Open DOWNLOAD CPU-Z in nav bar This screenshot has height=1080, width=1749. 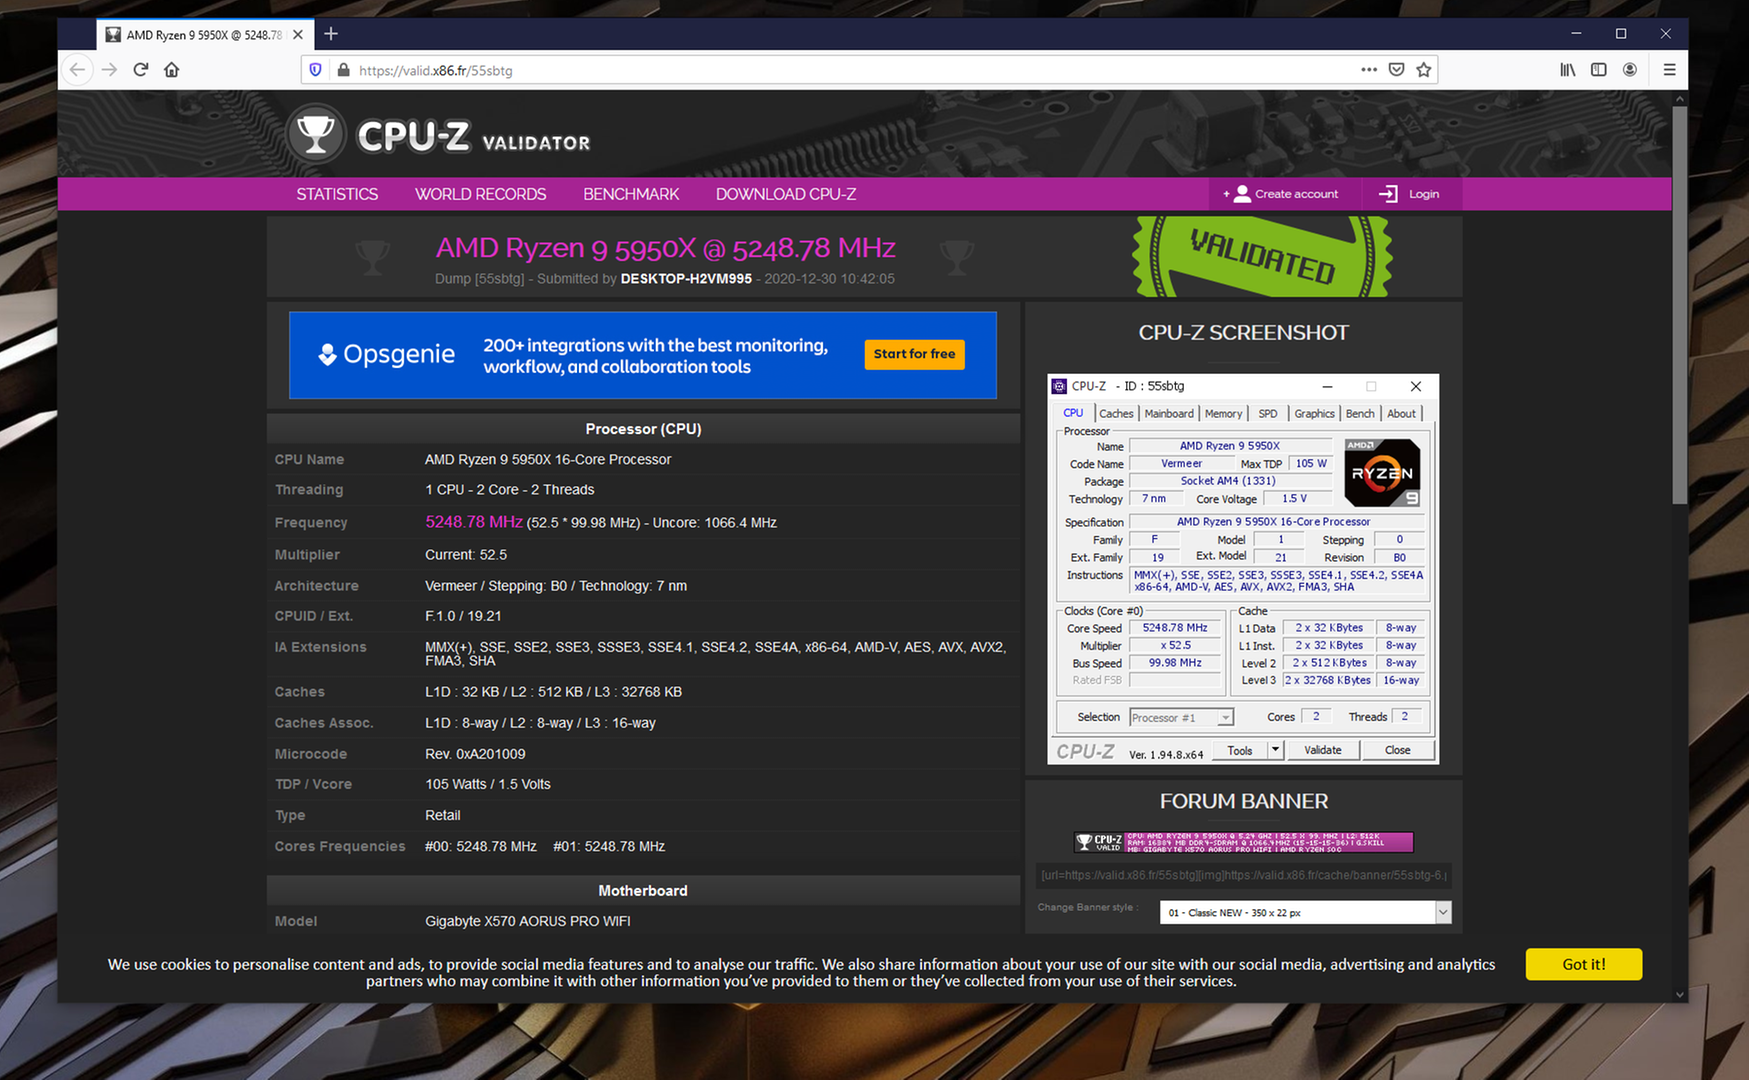[x=786, y=194]
